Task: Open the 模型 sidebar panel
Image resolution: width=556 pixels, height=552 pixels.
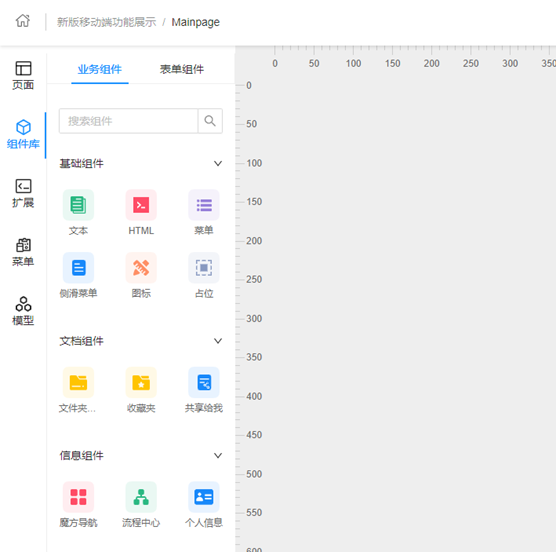Action: (x=23, y=311)
